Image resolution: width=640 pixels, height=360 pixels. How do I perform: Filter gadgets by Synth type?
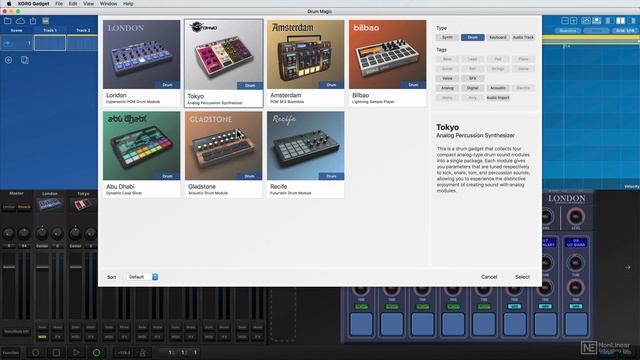tap(447, 37)
